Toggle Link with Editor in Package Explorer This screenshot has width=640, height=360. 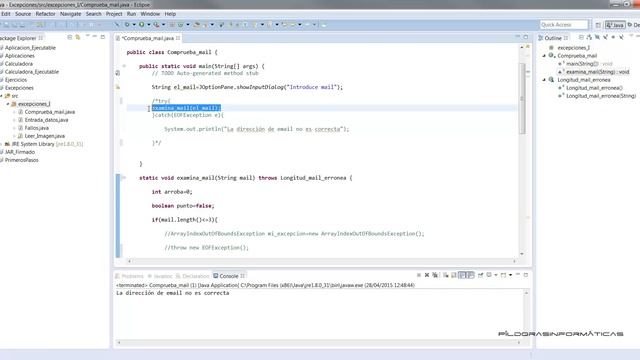point(78,37)
